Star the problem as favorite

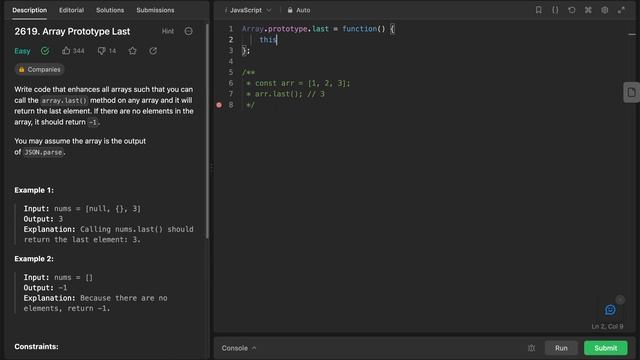132,51
